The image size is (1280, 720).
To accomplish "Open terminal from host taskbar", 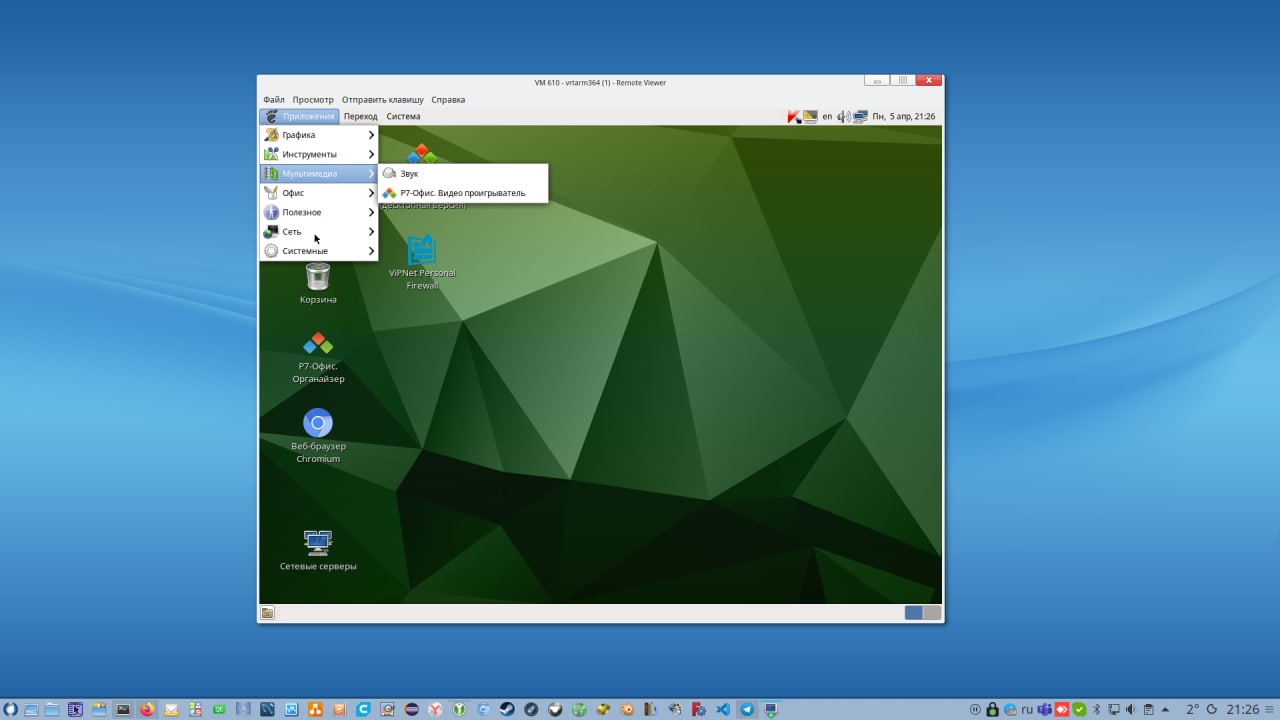I will (x=123, y=709).
